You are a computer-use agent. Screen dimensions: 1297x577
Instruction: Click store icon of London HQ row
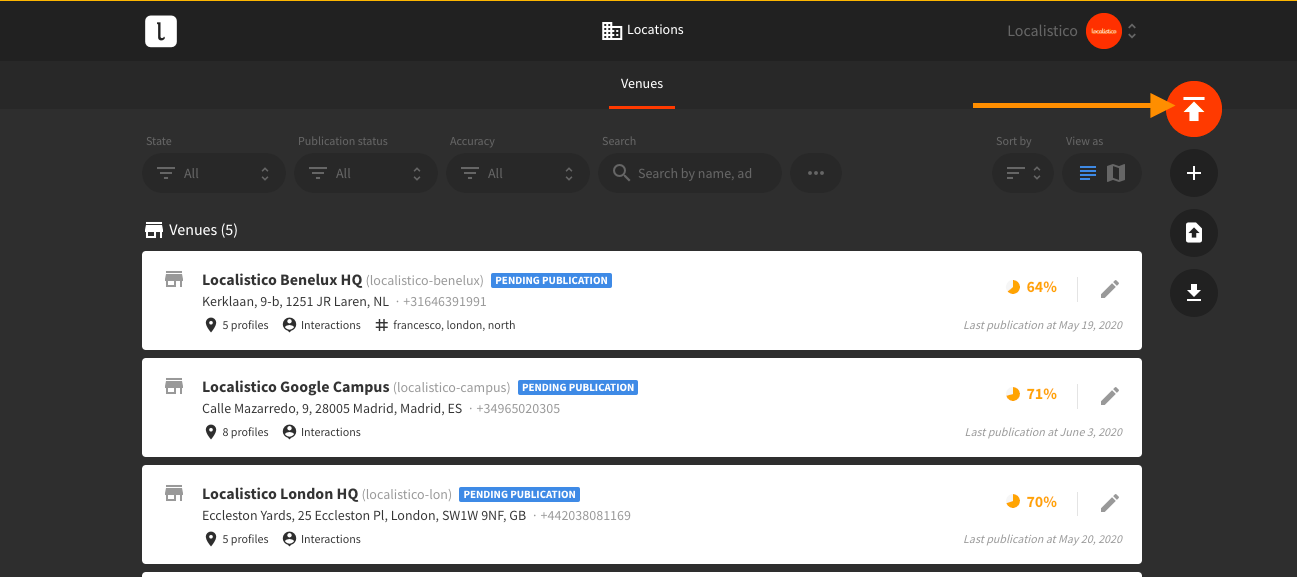174,493
